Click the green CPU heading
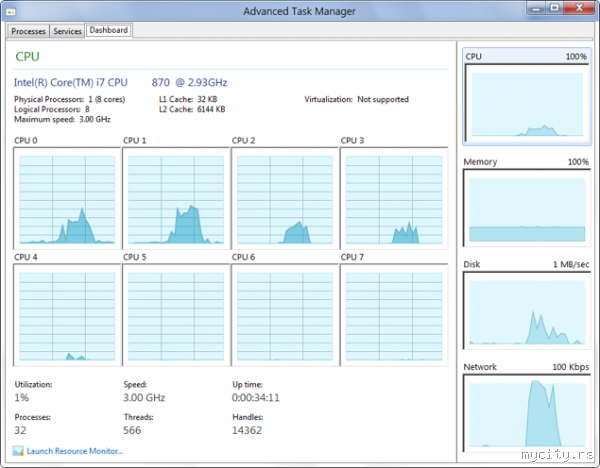 (x=27, y=57)
